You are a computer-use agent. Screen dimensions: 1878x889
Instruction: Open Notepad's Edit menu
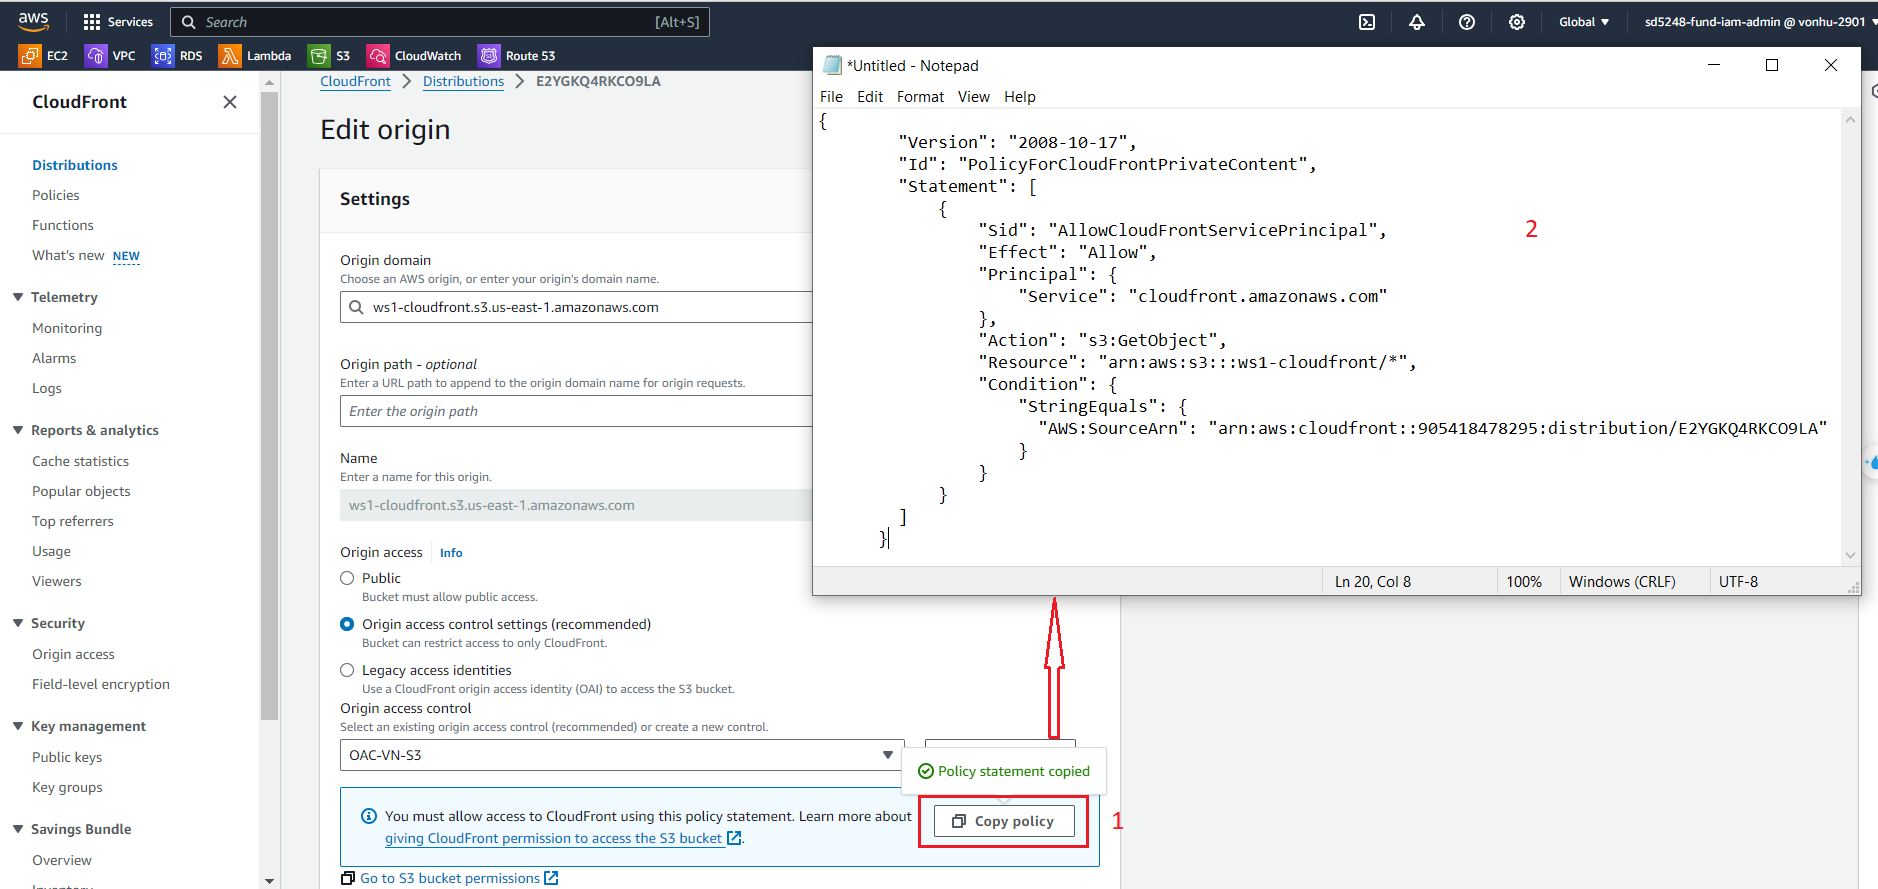[x=870, y=97]
